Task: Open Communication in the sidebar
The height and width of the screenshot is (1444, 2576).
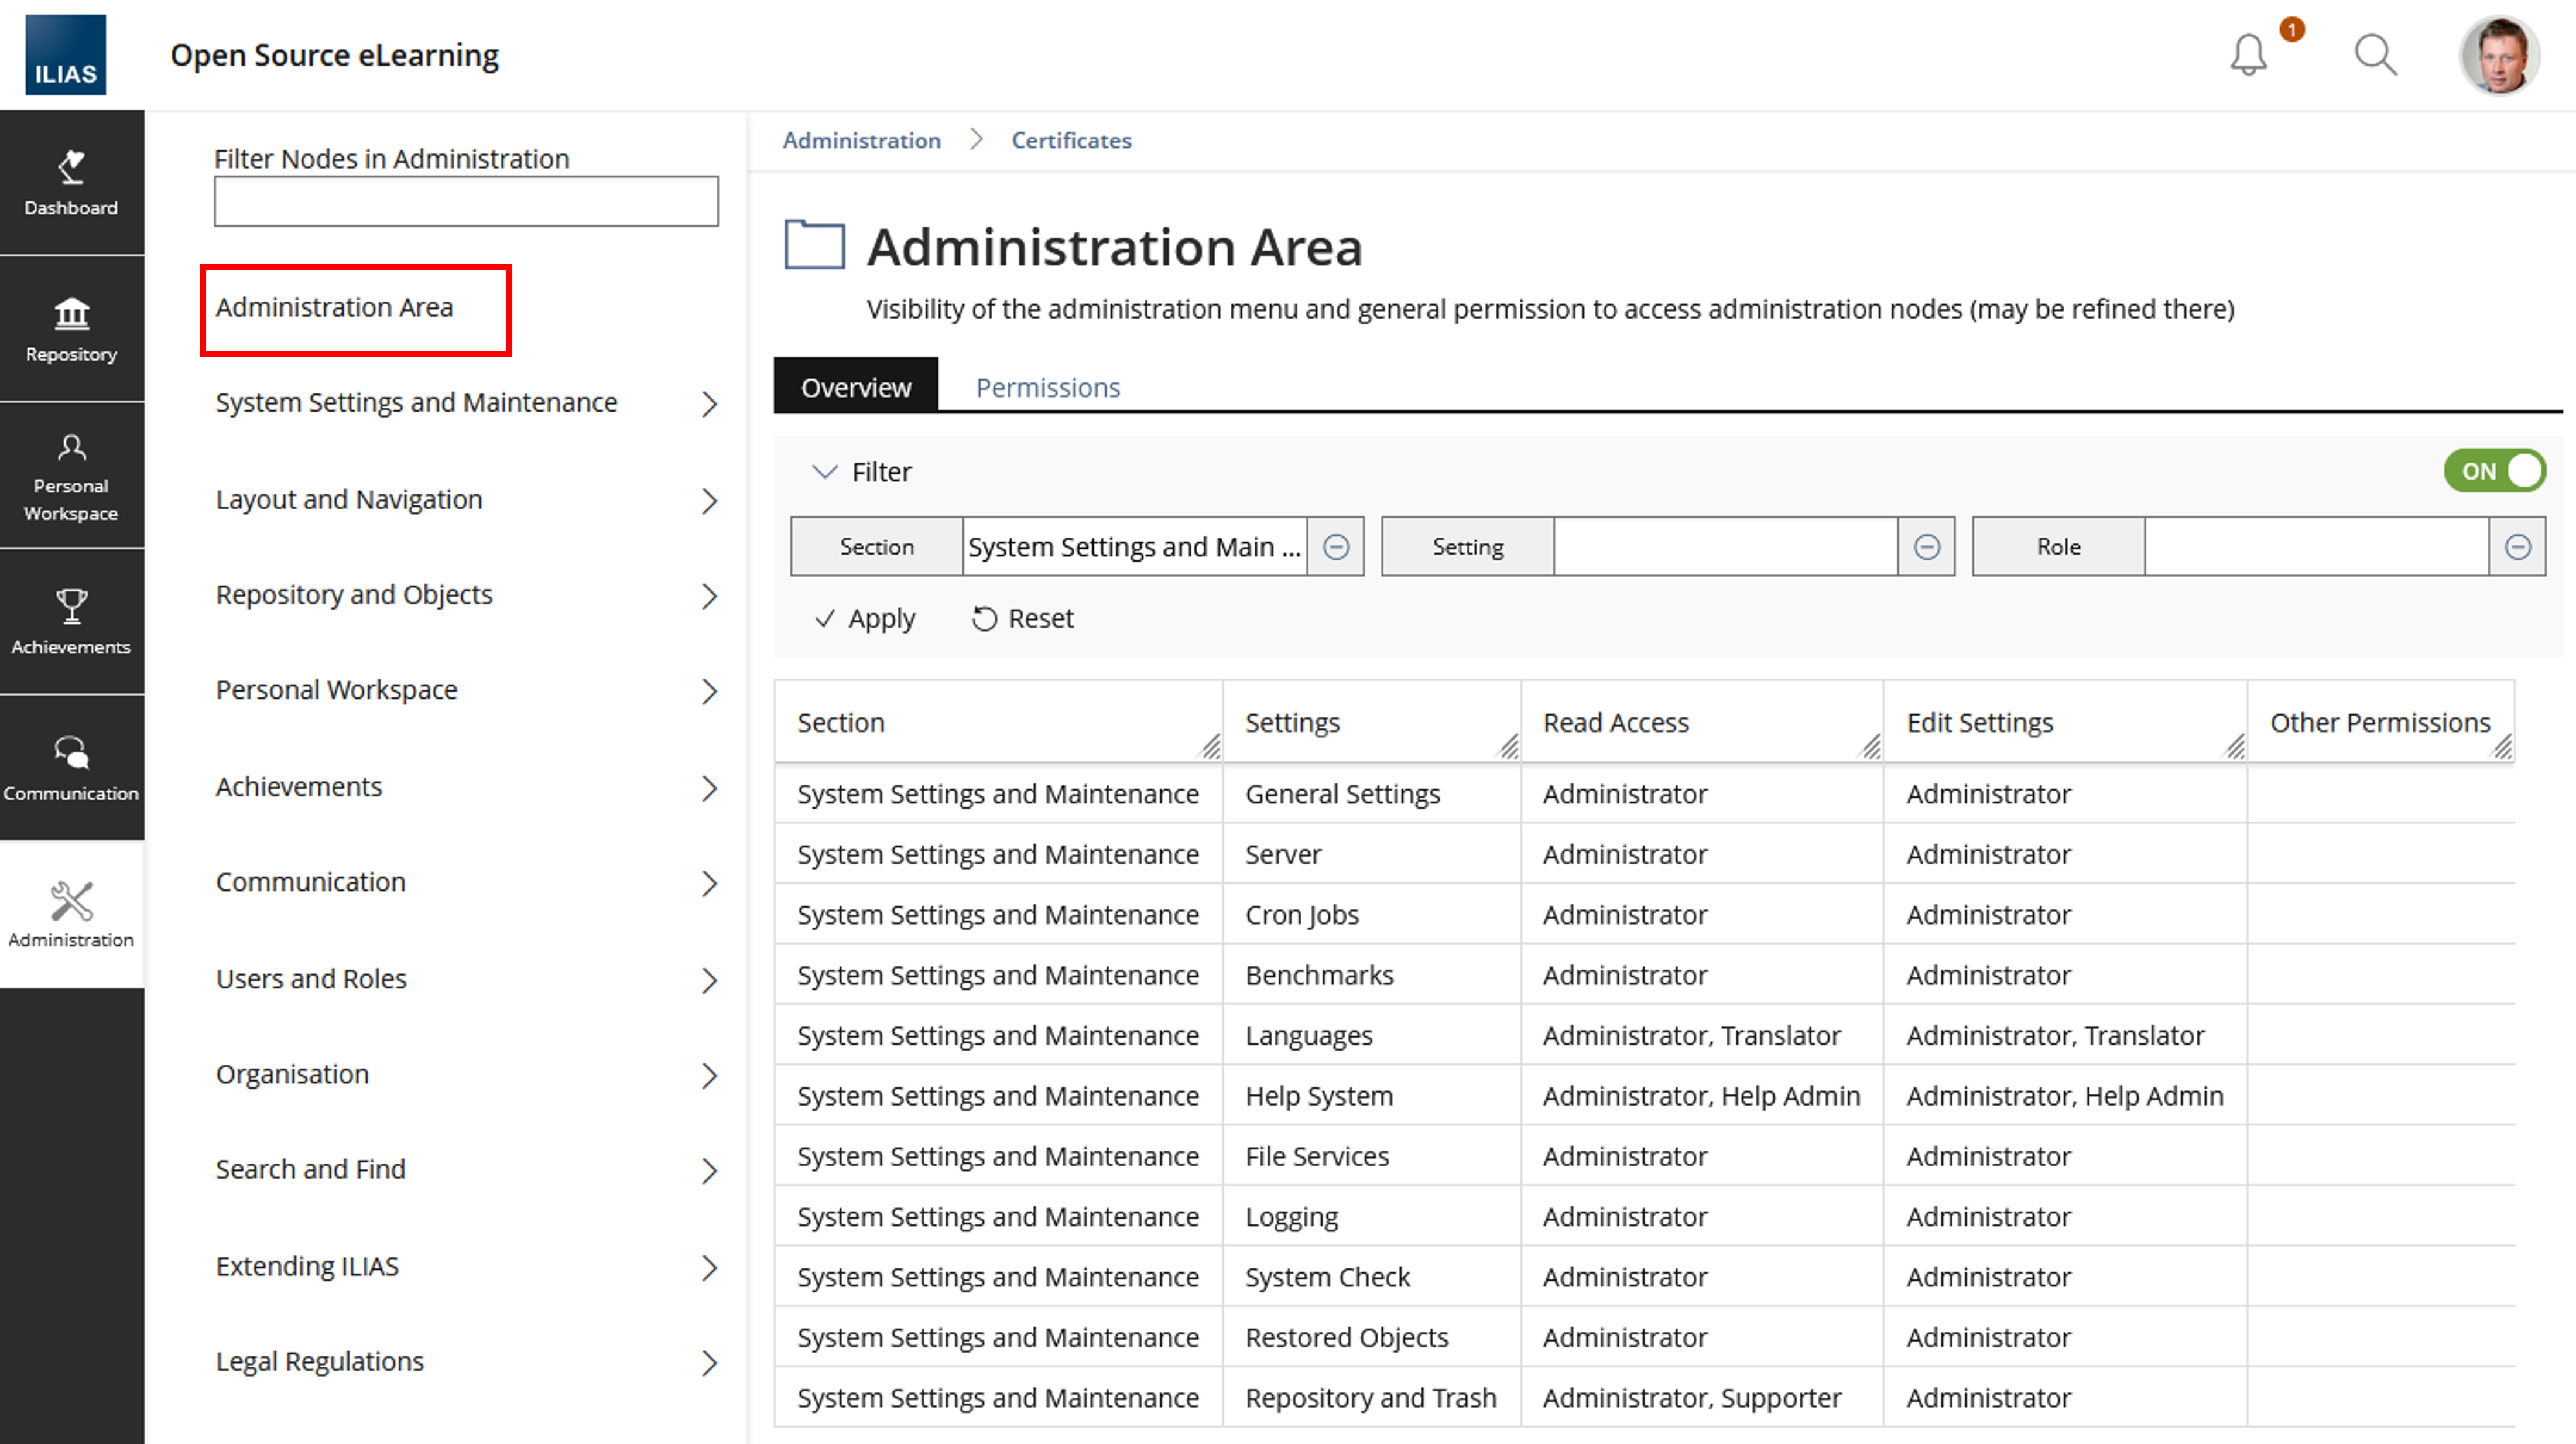Action: pyautogui.click(x=71, y=767)
